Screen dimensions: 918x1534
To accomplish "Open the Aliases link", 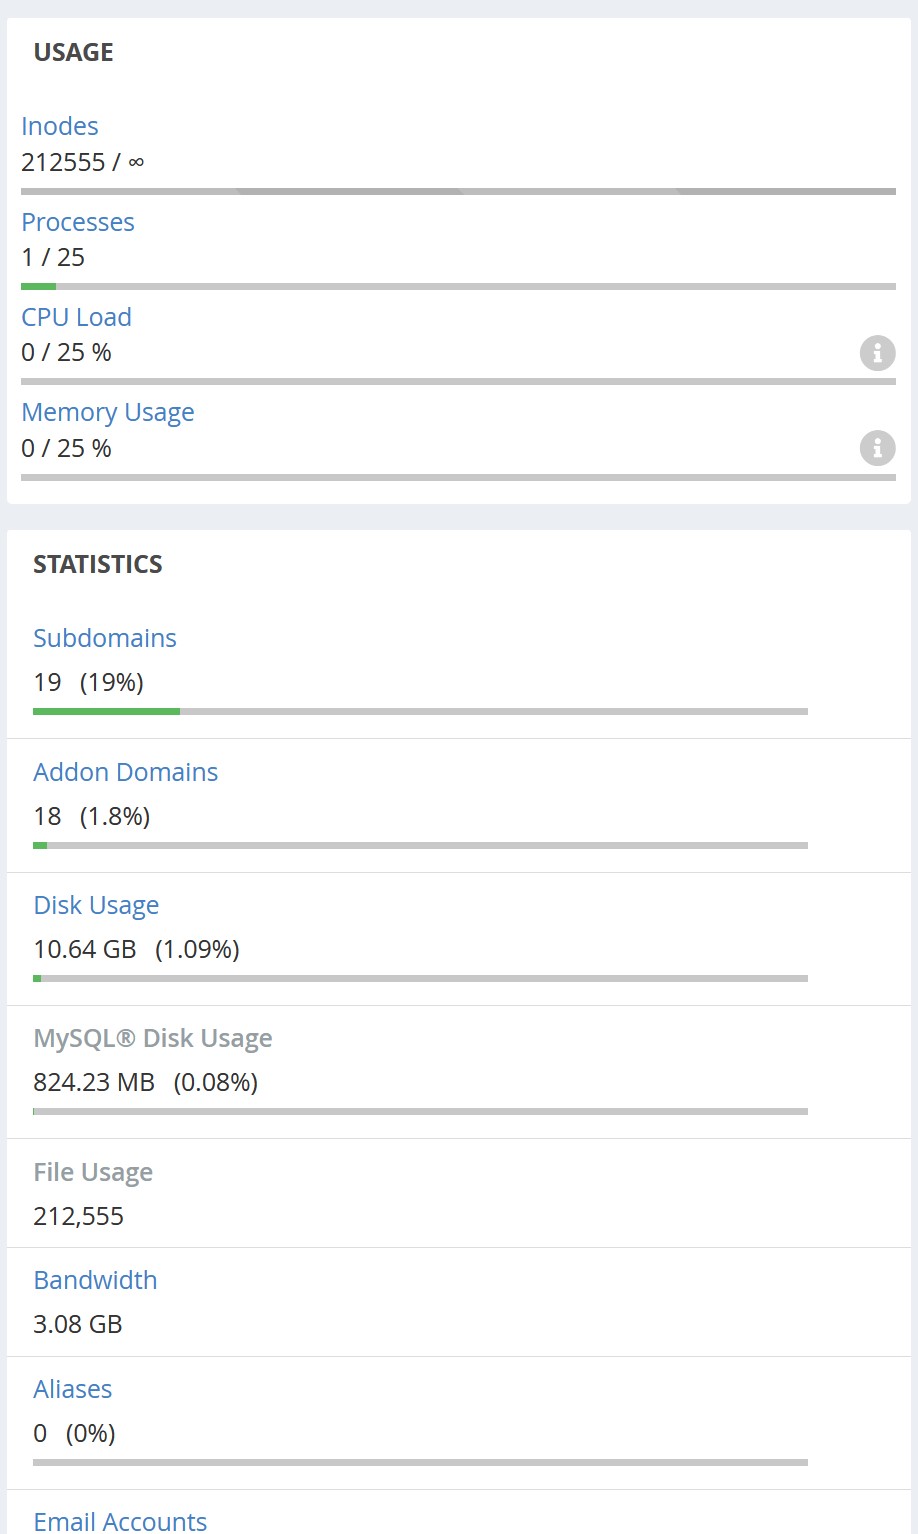I will [73, 1389].
